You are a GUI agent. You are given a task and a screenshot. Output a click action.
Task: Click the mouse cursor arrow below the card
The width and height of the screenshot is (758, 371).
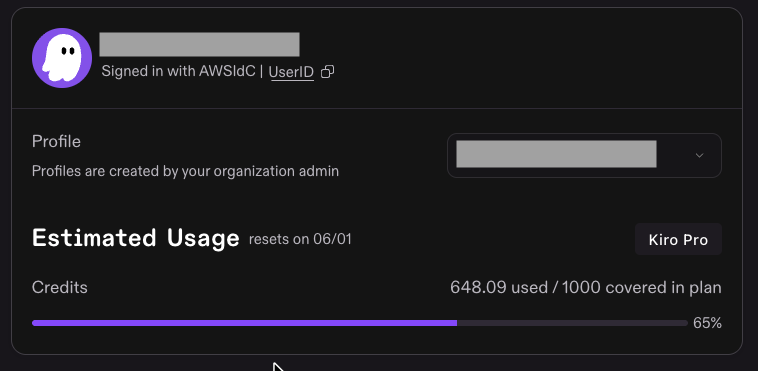[x=278, y=367]
